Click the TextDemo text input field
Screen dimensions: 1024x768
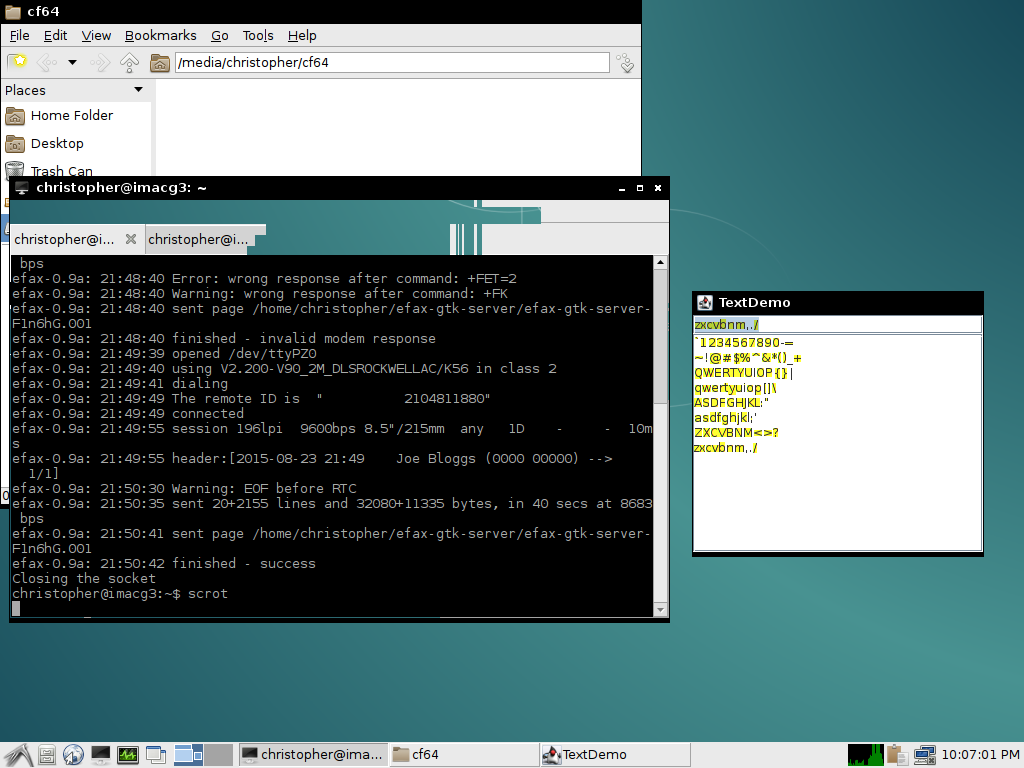(x=837, y=324)
